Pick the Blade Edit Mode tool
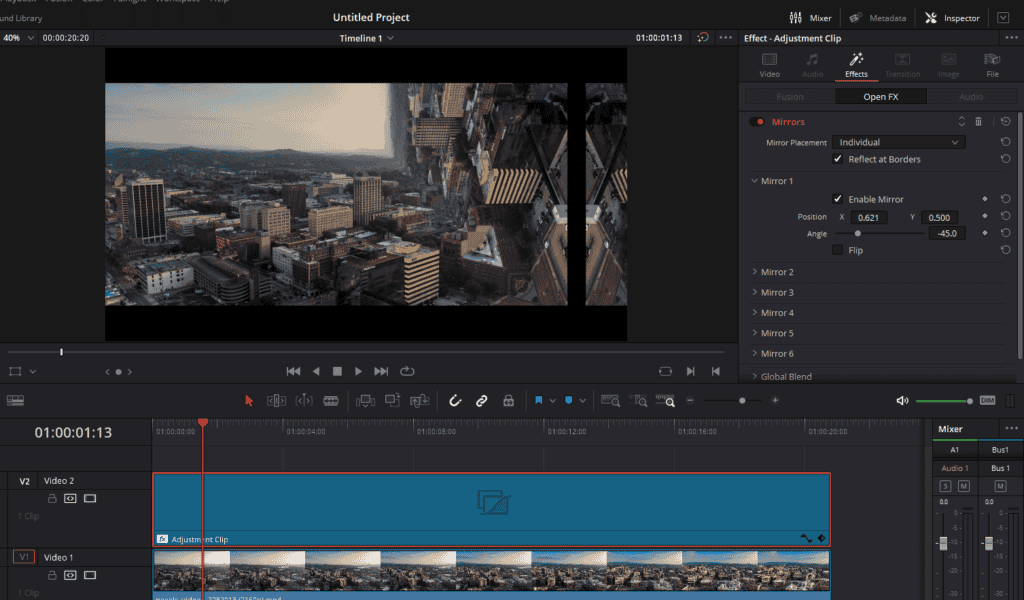Screen dimensions: 1024x600 pyautogui.click(x=331, y=400)
